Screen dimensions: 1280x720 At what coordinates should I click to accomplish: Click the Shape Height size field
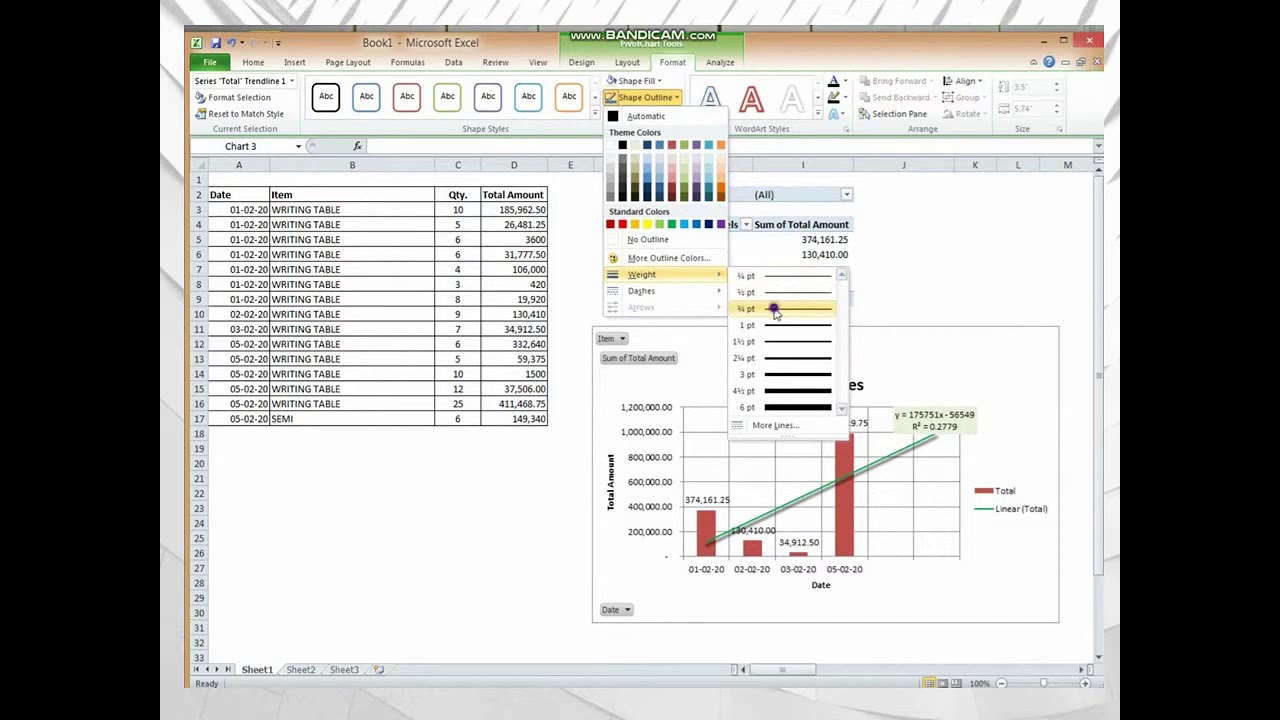point(1035,87)
